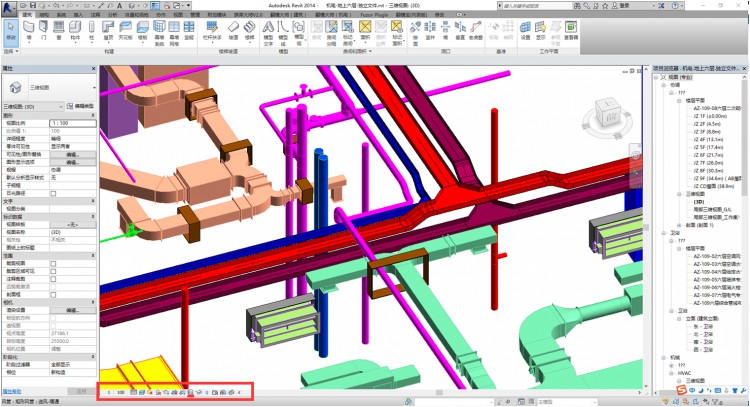Open the 属性帮助 link
750x407 pixels.
coord(12,391)
